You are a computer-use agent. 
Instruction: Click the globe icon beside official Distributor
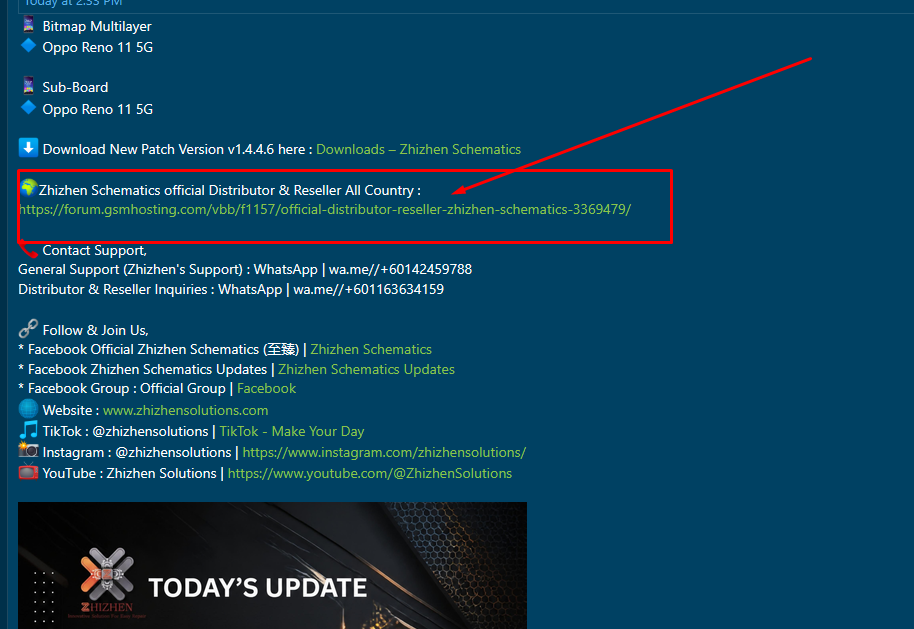[x=28, y=188]
